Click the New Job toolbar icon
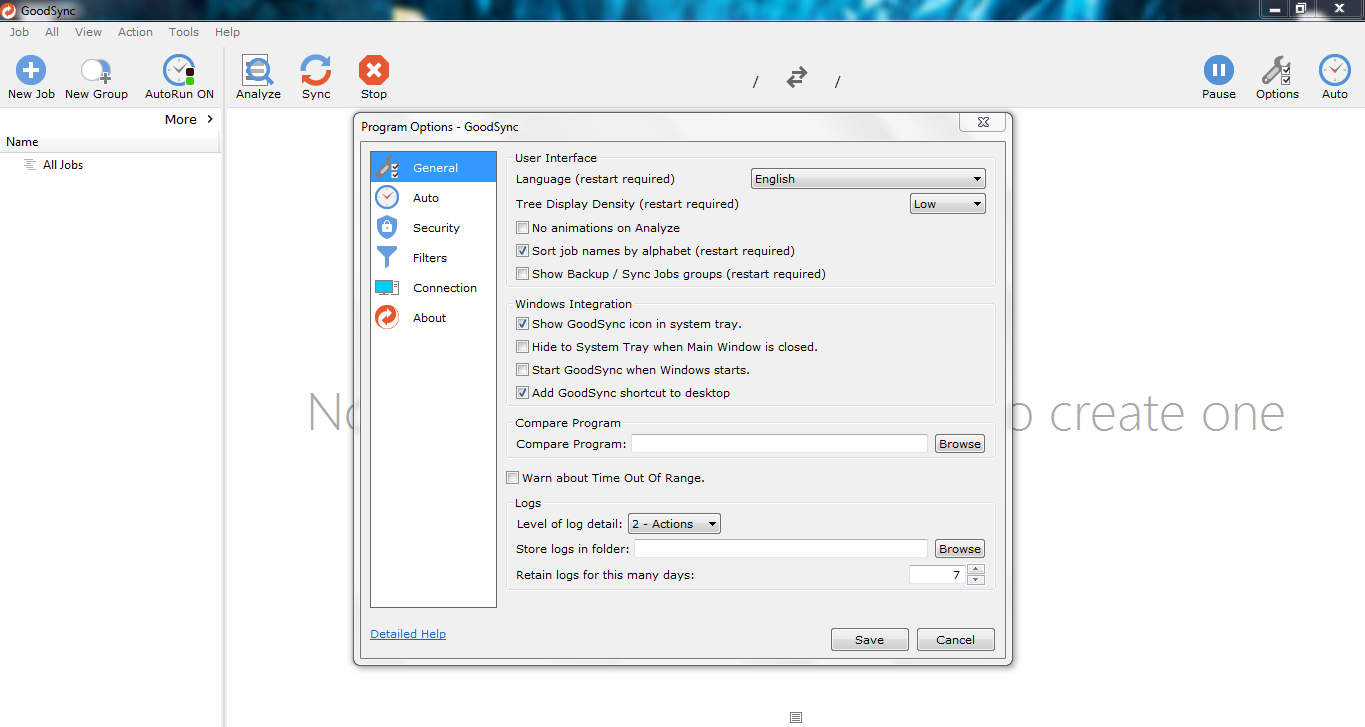1365x727 pixels. (x=31, y=71)
